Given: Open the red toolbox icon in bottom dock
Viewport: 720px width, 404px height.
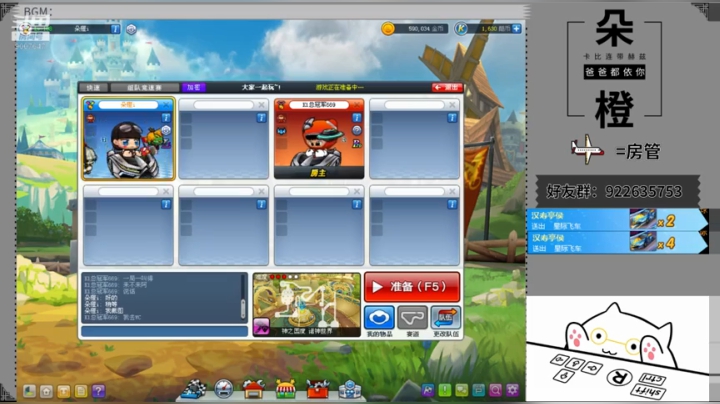Looking at the screenshot, I should (x=318, y=390).
